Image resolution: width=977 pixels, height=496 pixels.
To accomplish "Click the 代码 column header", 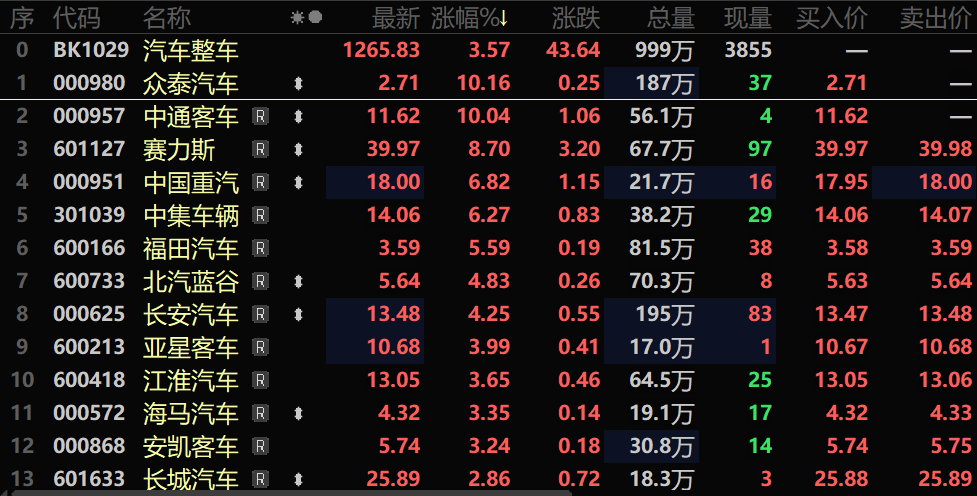I will pyautogui.click(x=77, y=18).
